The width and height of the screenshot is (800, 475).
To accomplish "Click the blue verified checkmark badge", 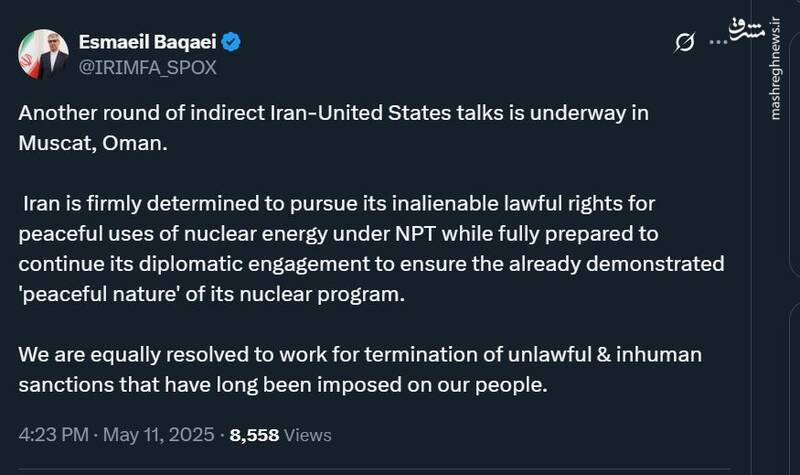I will click(x=230, y=43).
